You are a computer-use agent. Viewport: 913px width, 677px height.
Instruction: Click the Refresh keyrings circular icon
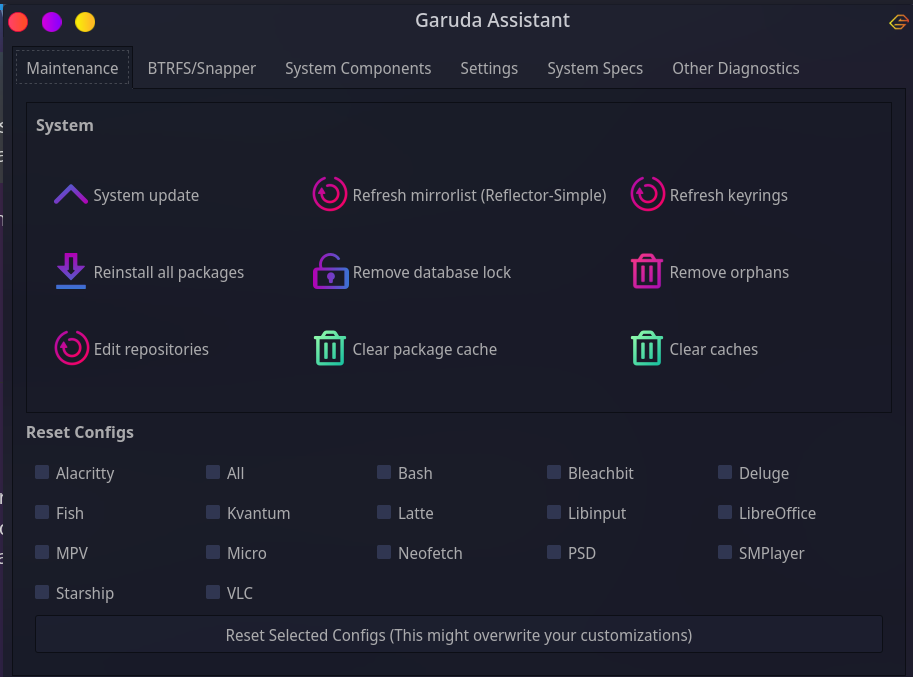tap(647, 194)
